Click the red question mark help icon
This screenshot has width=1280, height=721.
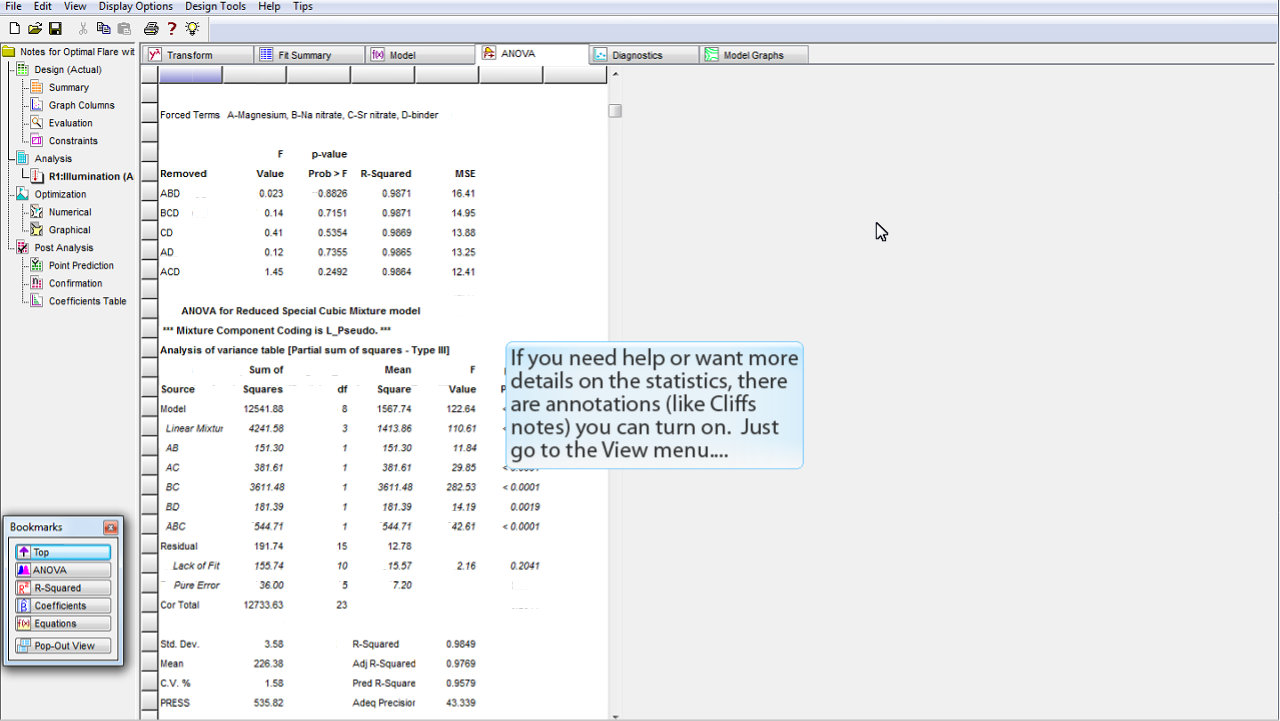[x=172, y=29]
